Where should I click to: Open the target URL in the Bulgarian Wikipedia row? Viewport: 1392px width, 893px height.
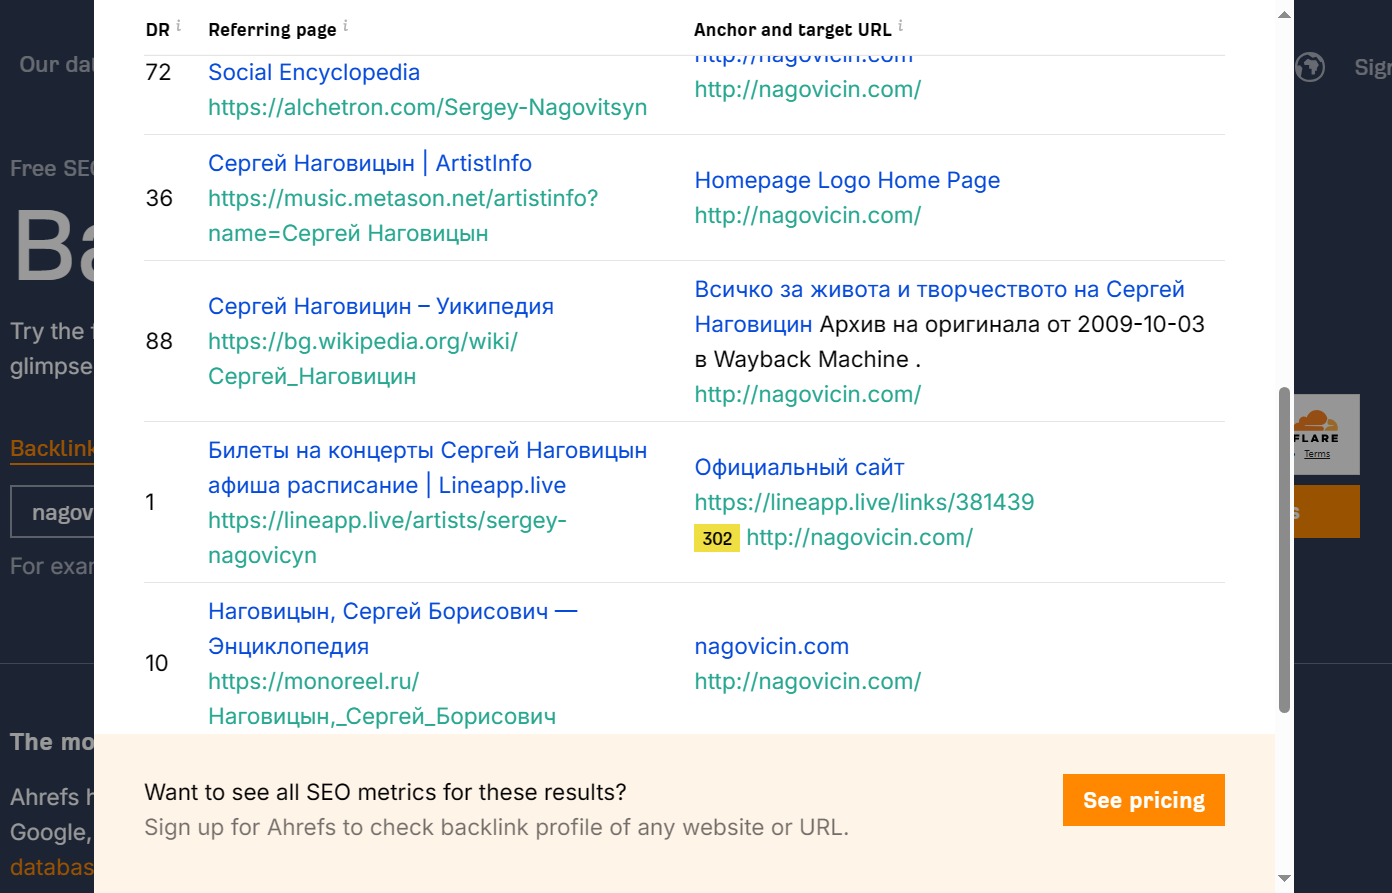pyautogui.click(x=808, y=394)
